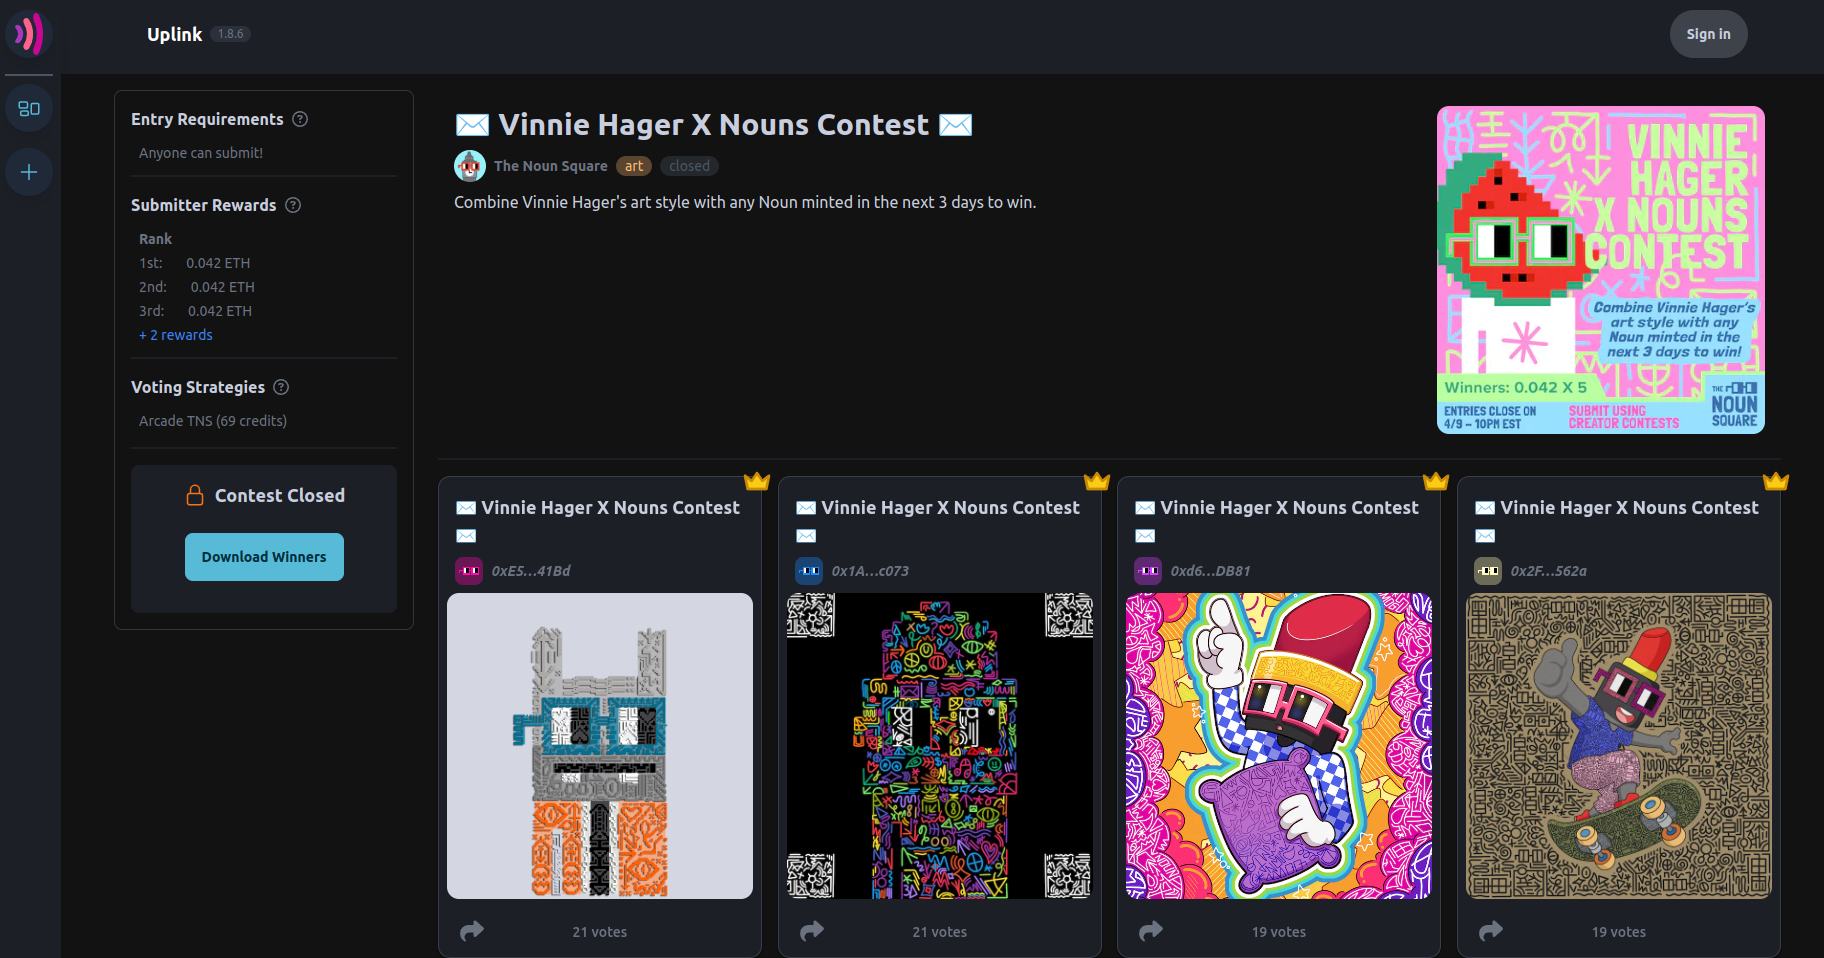Click the plus icon in sidebar
Viewport: 1824px width, 958px height.
[x=29, y=172]
